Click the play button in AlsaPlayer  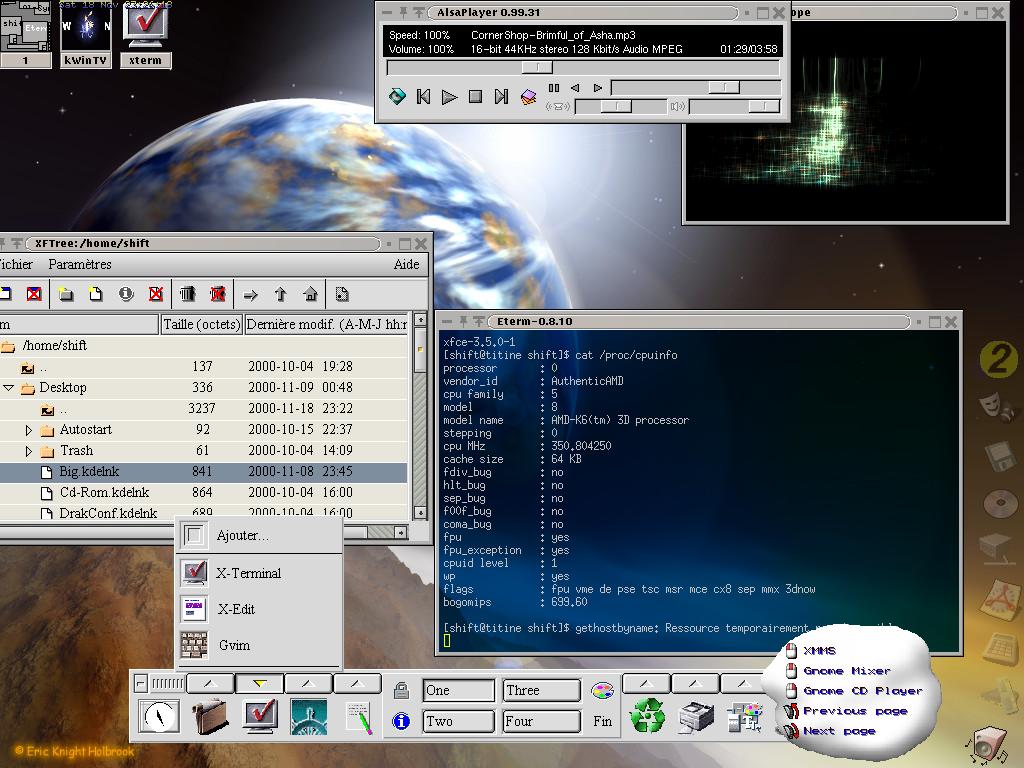tap(449, 97)
